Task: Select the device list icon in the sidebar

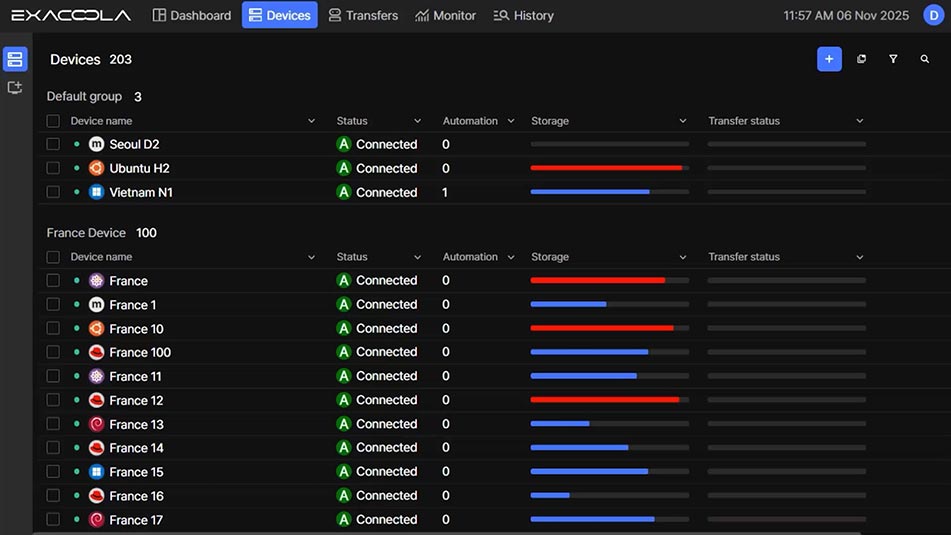Action: (15, 59)
